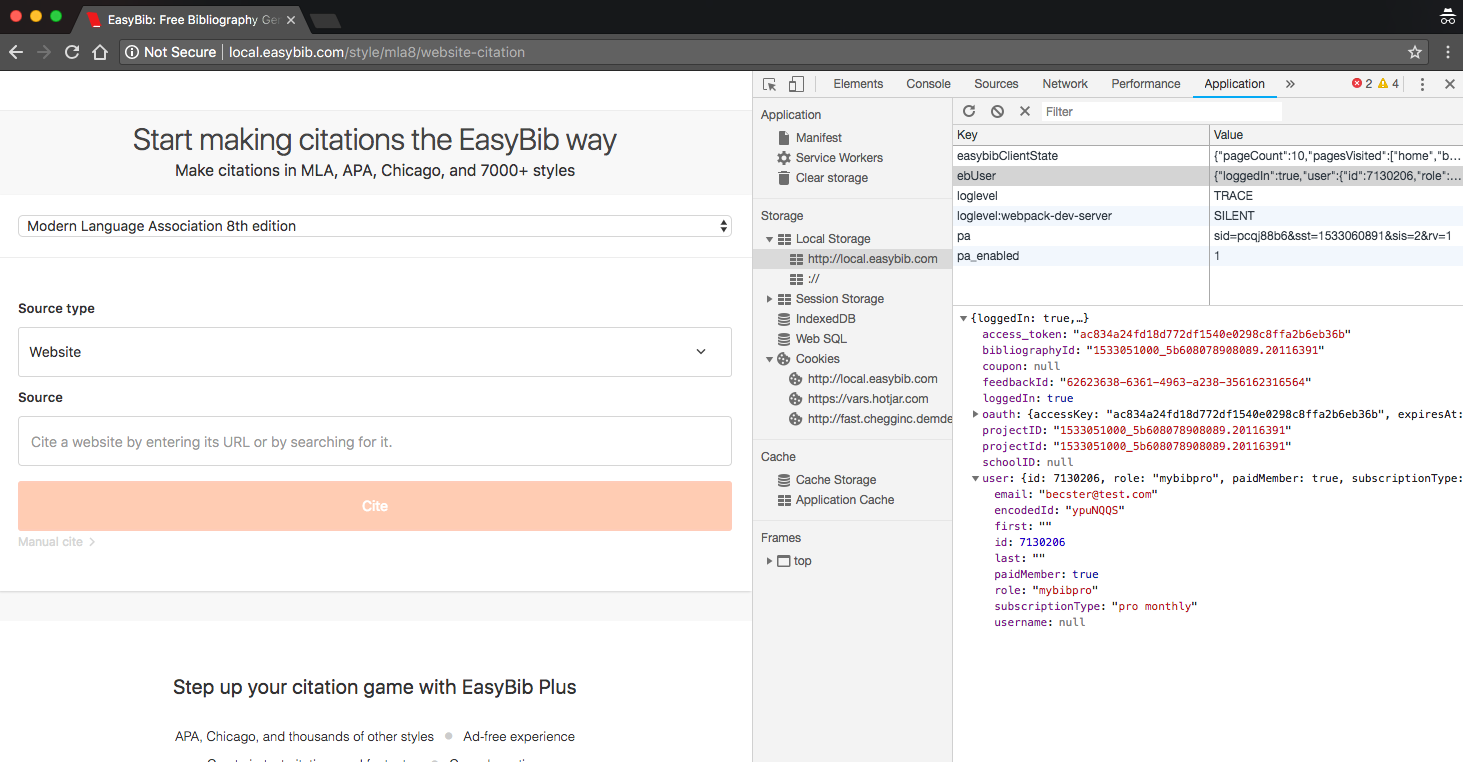Go to browser home page icon
The height and width of the screenshot is (762, 1463).
click(100, 52)
